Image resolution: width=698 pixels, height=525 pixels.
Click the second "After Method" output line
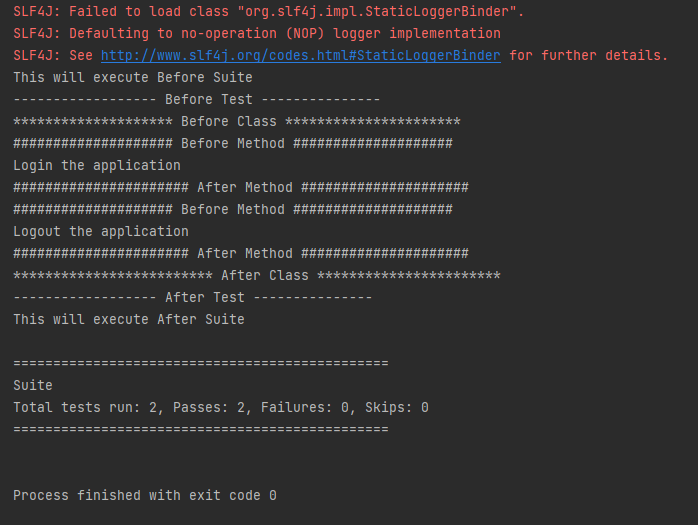click(240, 254)
